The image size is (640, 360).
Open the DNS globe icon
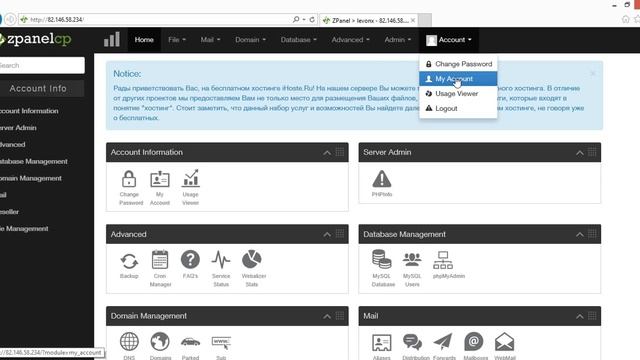tap(129, 342)
